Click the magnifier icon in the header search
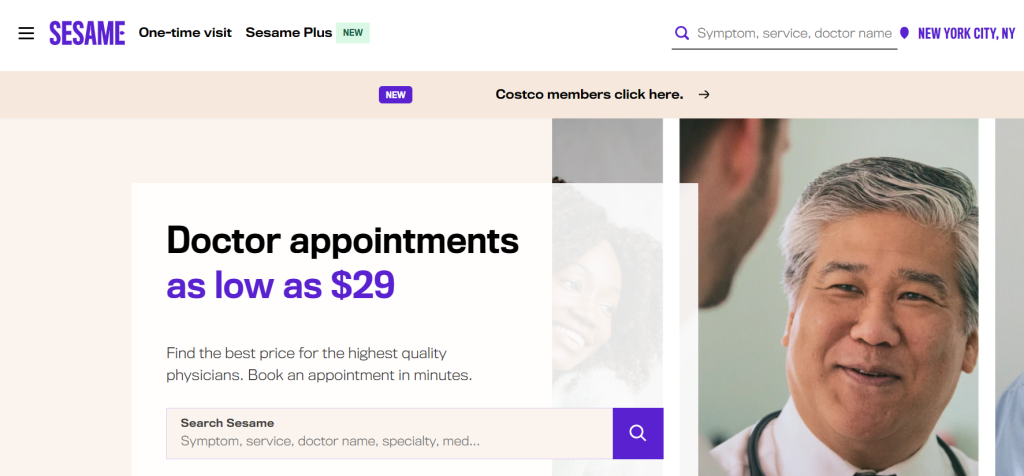The height and width of the screenshot is (476, 1024). [x=682, y=33]
